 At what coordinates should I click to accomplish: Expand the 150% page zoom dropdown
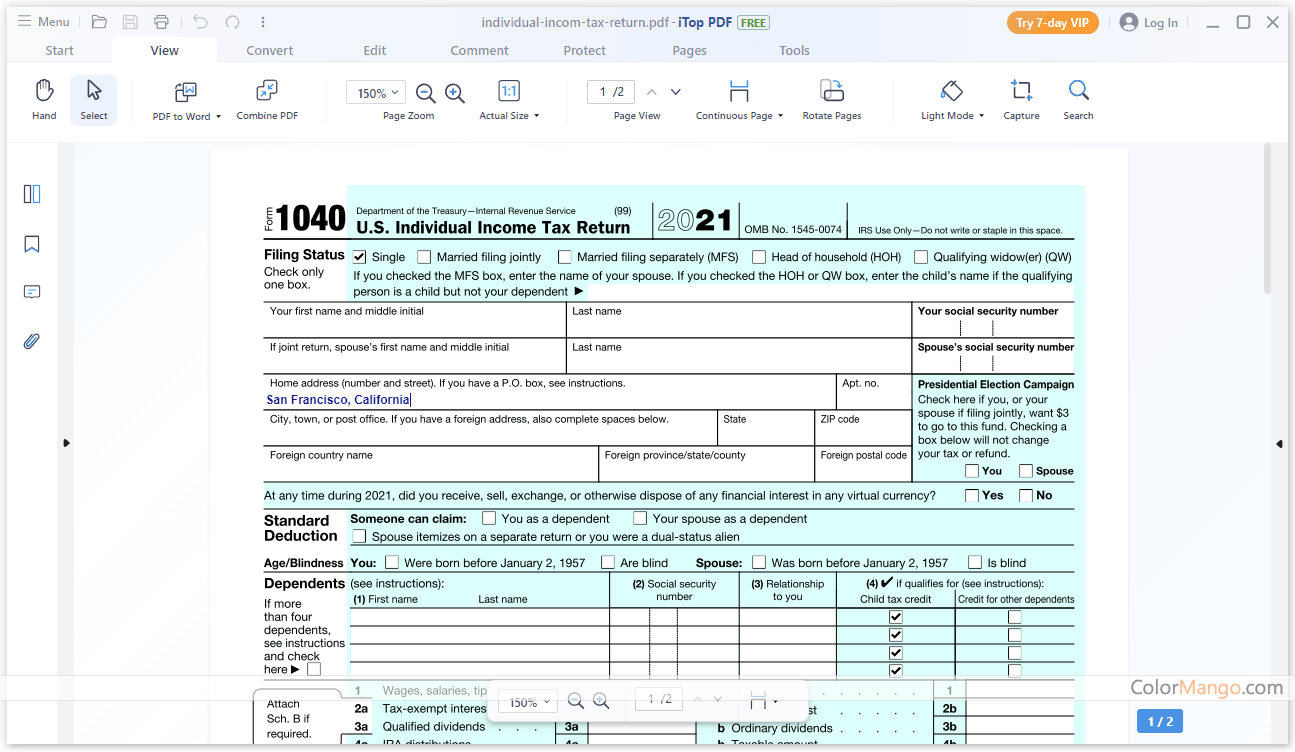[376, 93]
